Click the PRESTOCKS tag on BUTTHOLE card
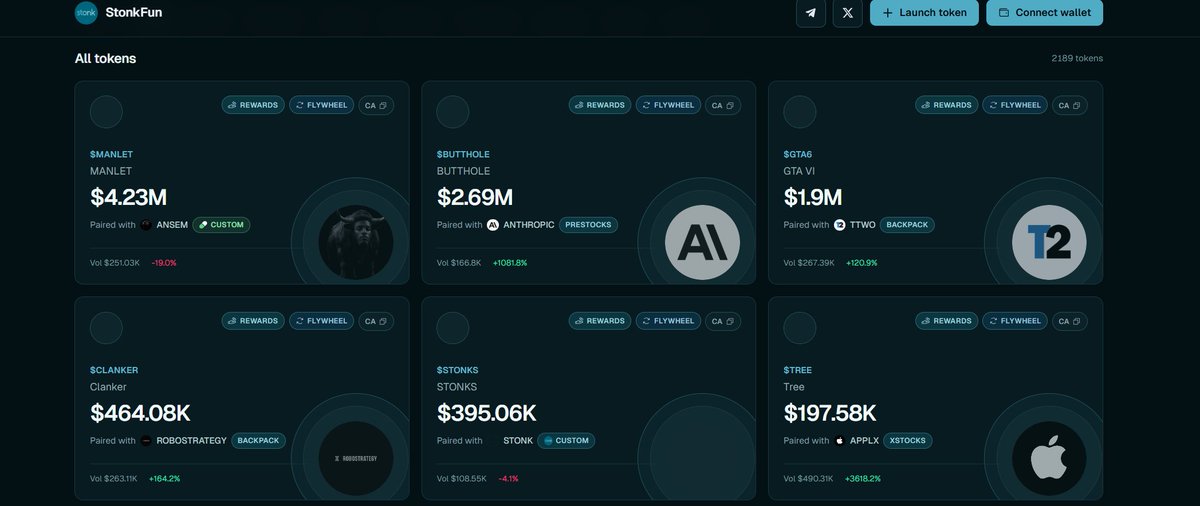 point(588,225)
